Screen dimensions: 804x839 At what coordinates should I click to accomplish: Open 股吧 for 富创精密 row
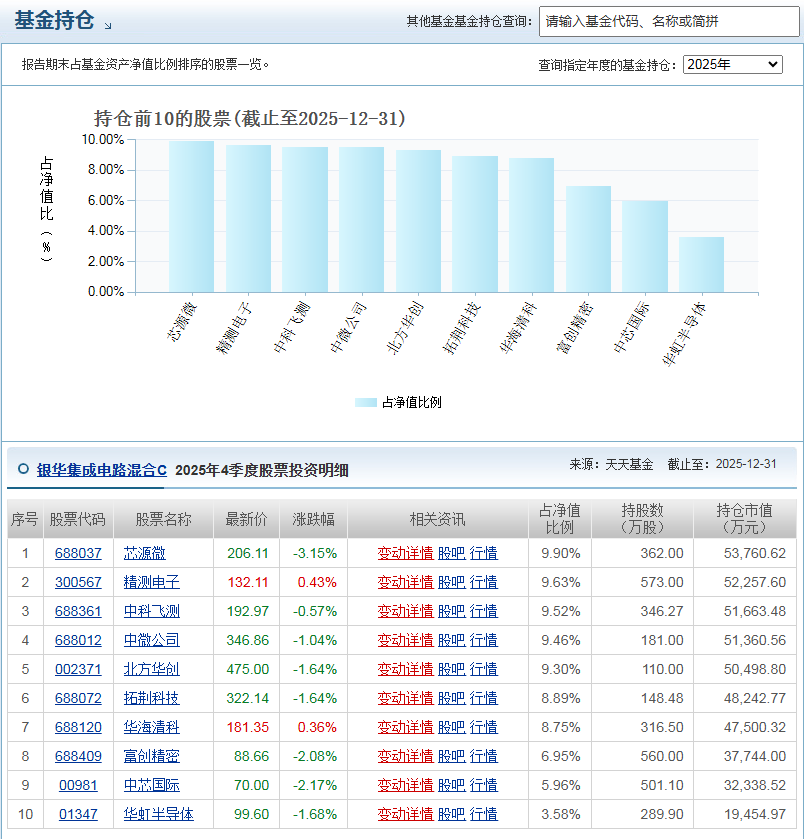pos(451,756)
